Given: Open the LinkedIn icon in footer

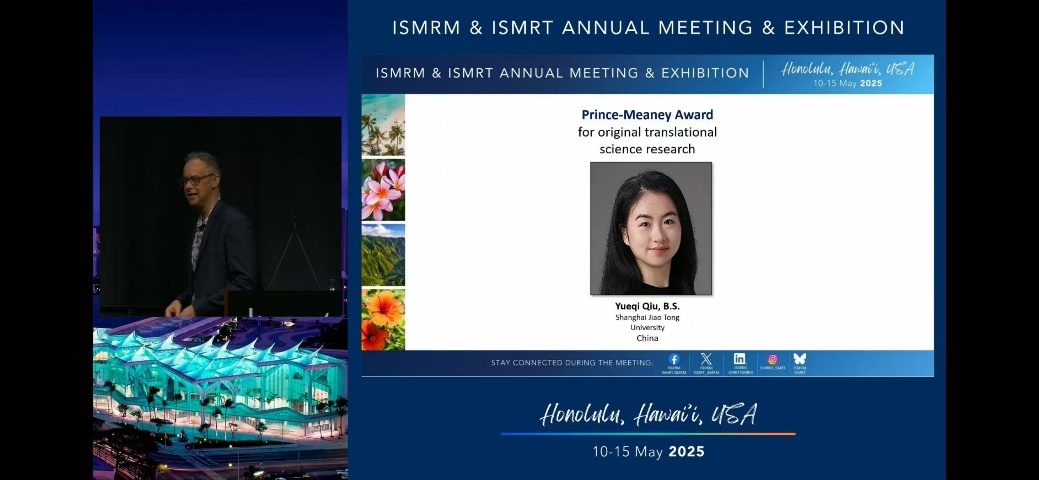Looking at the screenshot, I should [x=739, y=360].
